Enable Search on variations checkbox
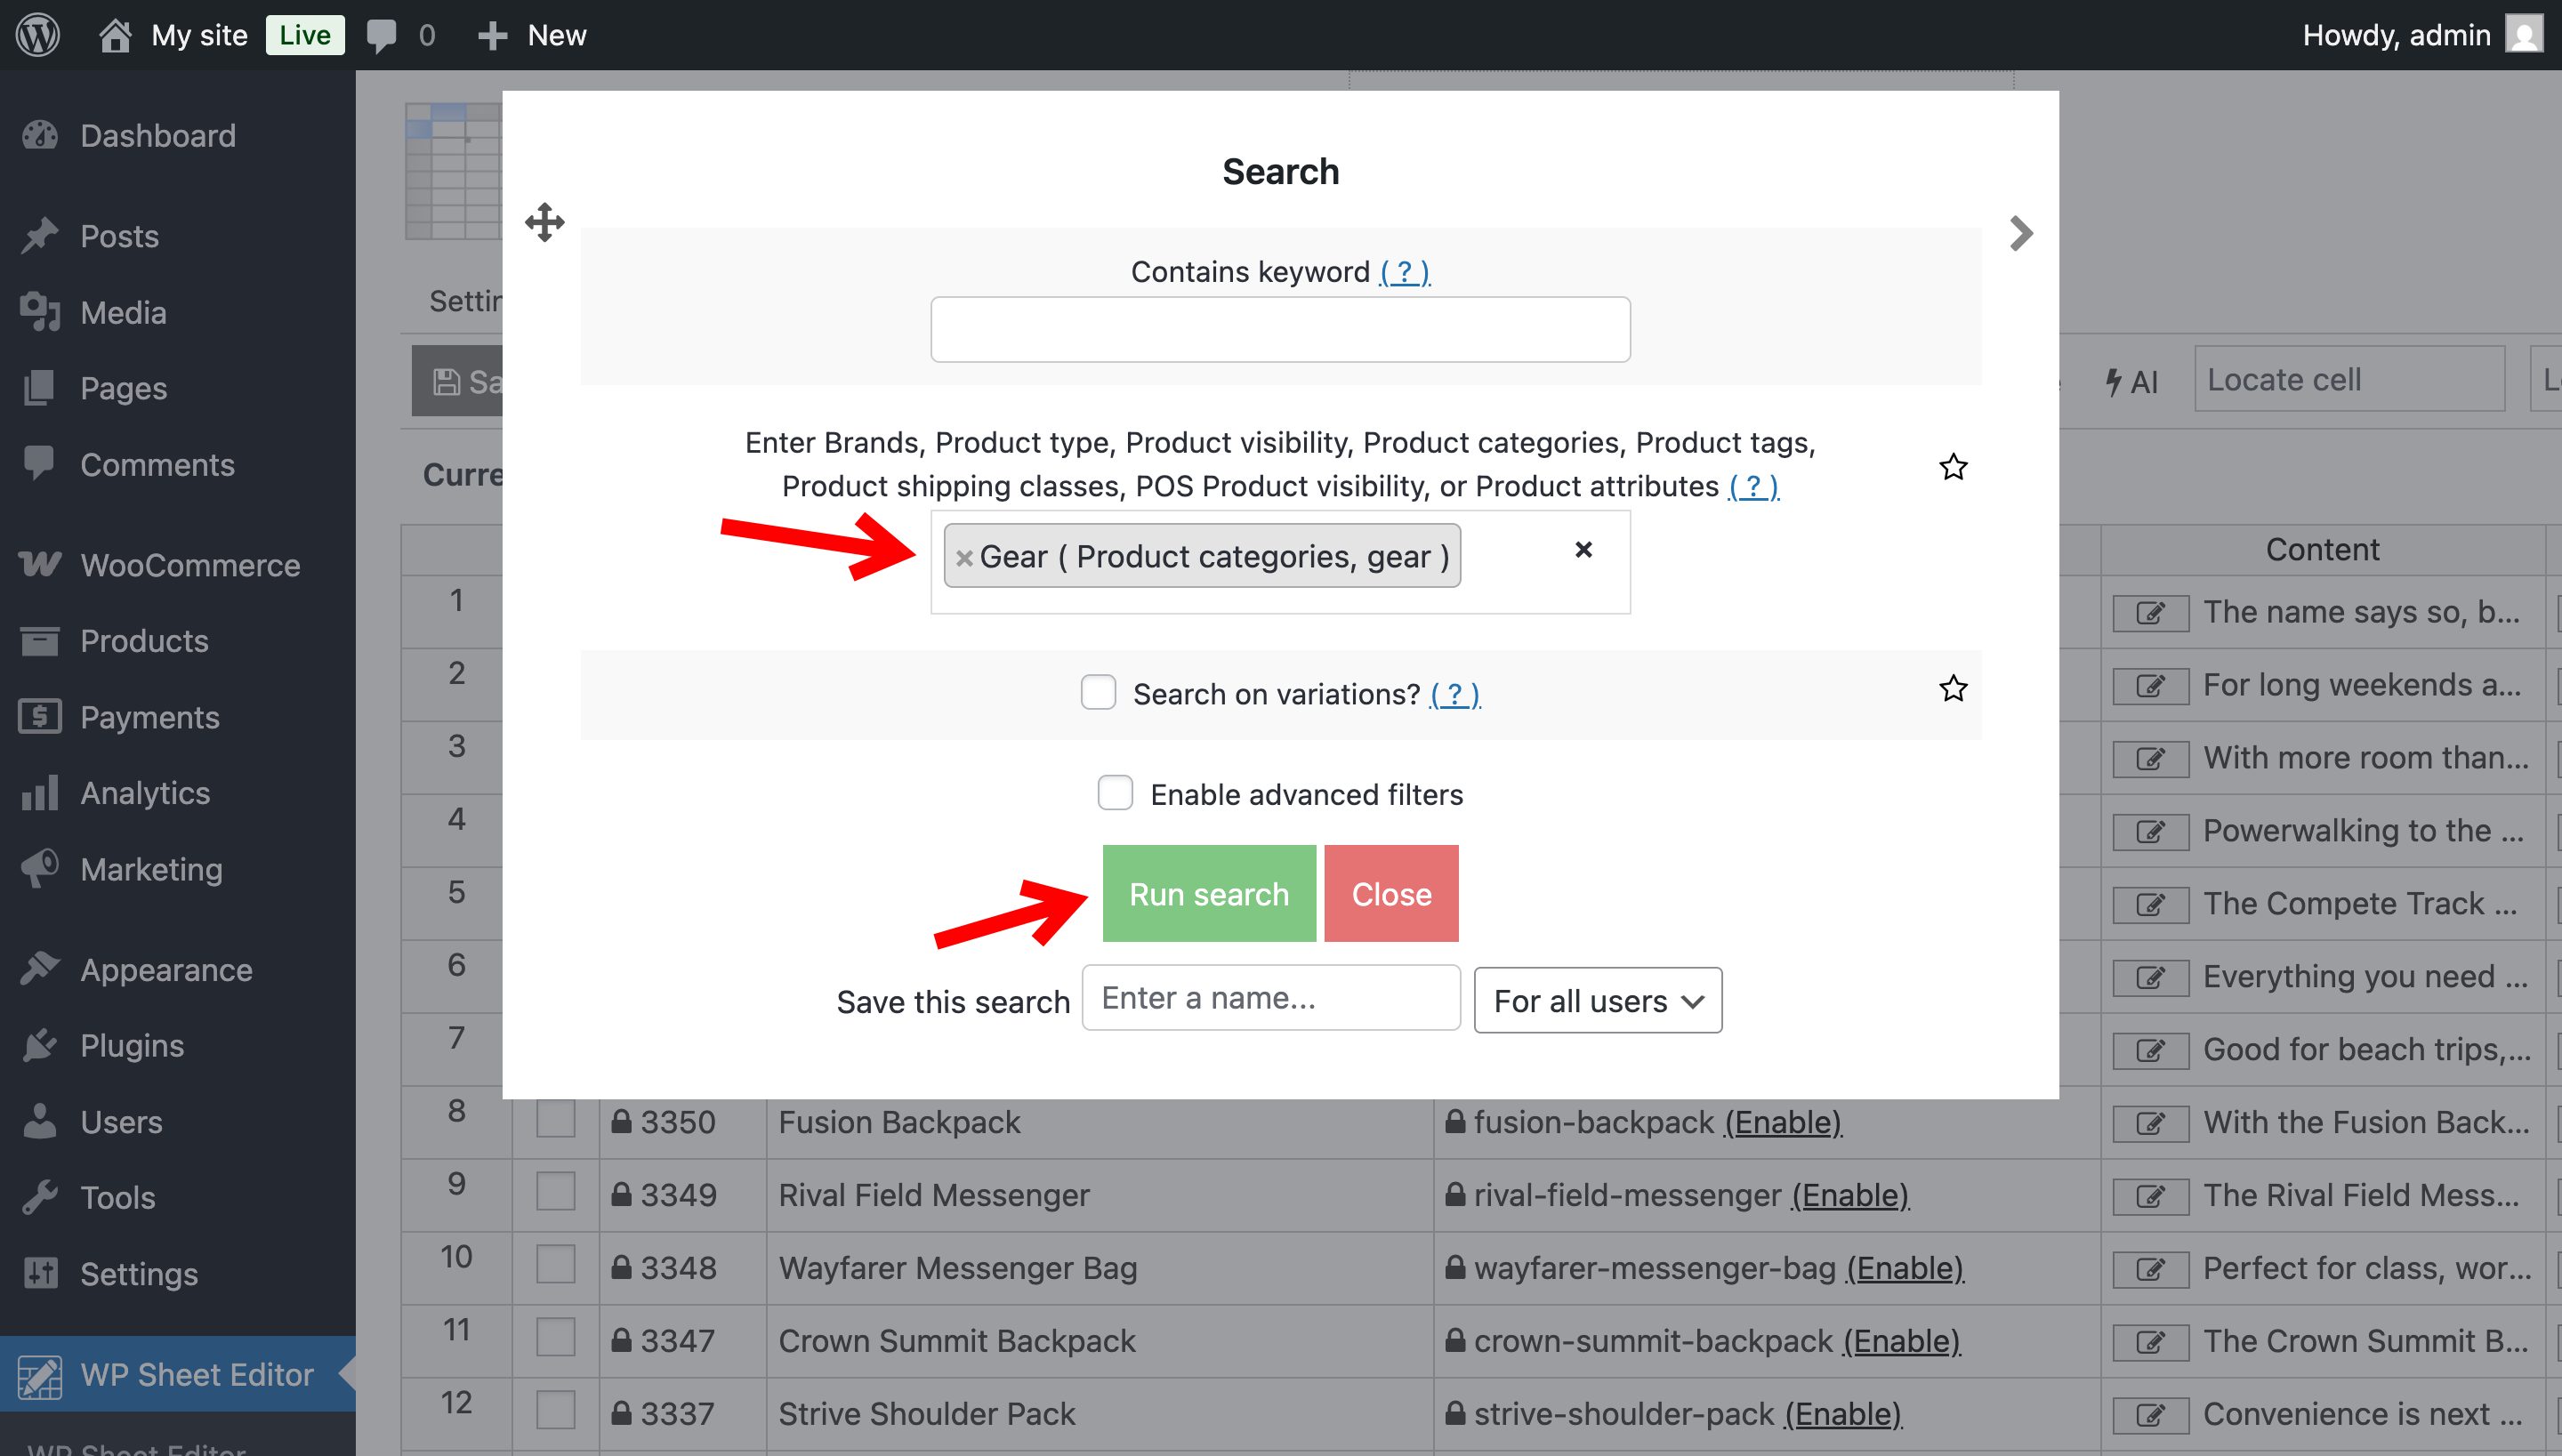The height and width of the screenshot is (1456, 2562). point(1098,692)
